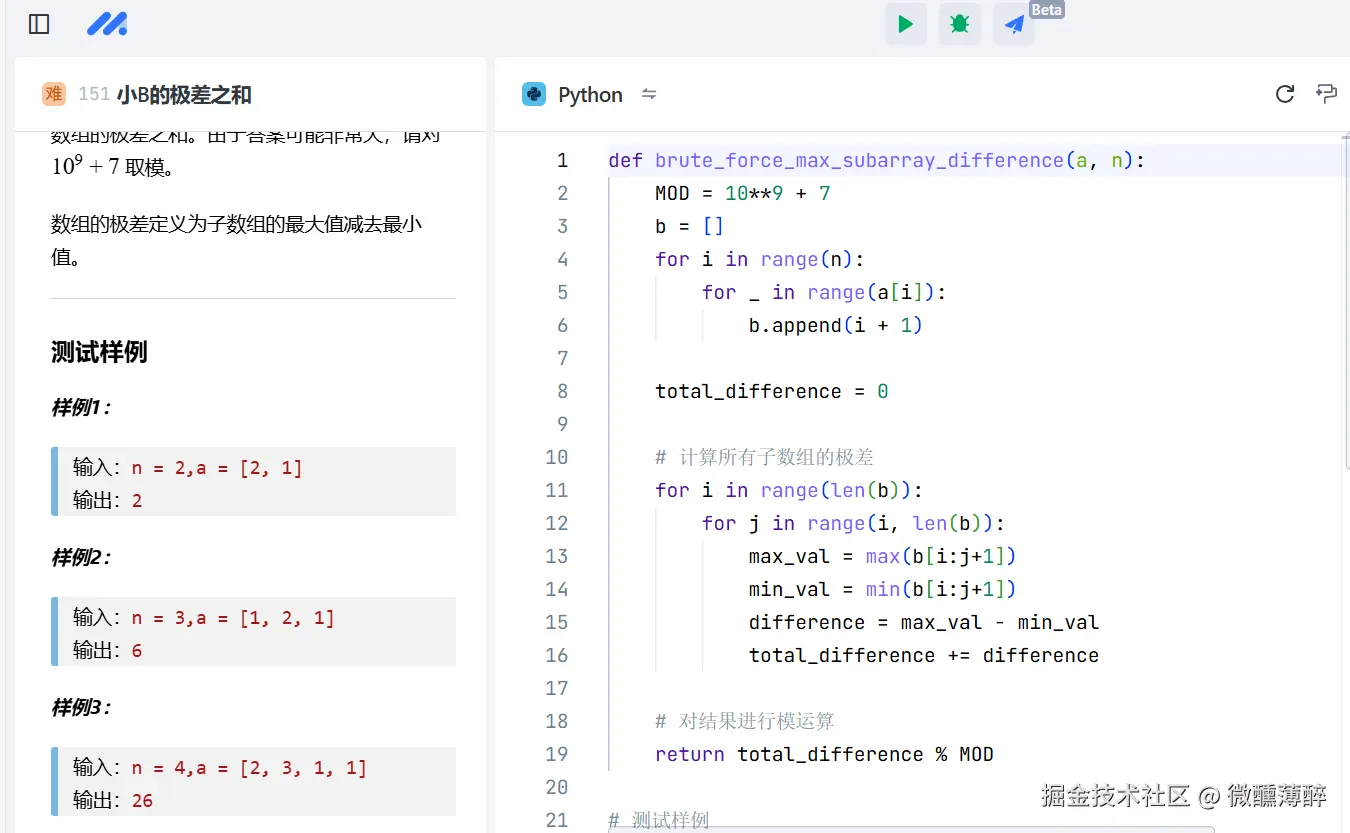Viewport: 1350px width, 833px height.
Task: Open the format code paint-roller icon
Action: tap(1327, 94)
